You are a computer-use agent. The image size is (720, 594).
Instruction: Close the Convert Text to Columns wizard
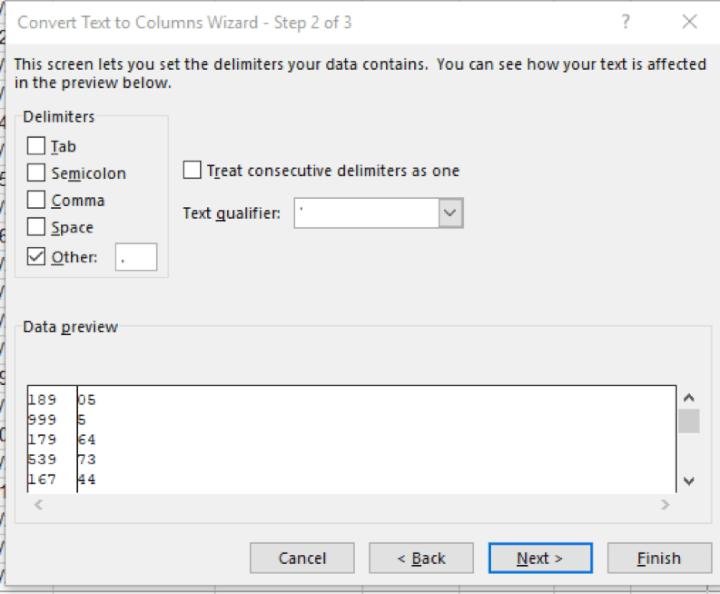[689, 22]
